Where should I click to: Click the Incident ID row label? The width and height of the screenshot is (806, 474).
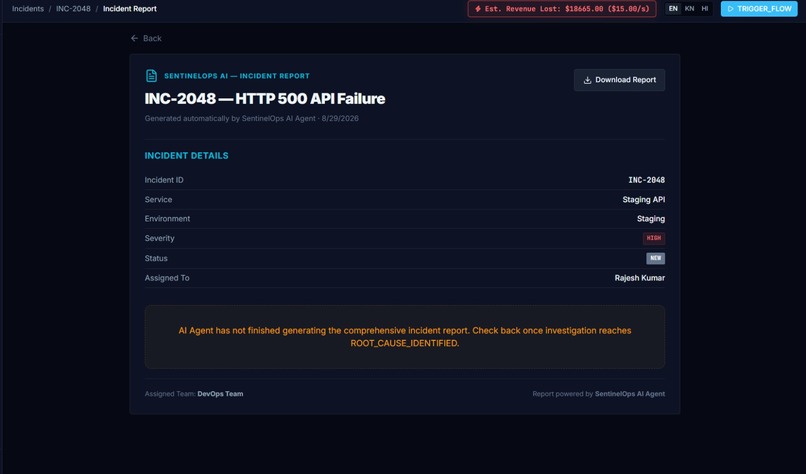[x=164, y=180]
